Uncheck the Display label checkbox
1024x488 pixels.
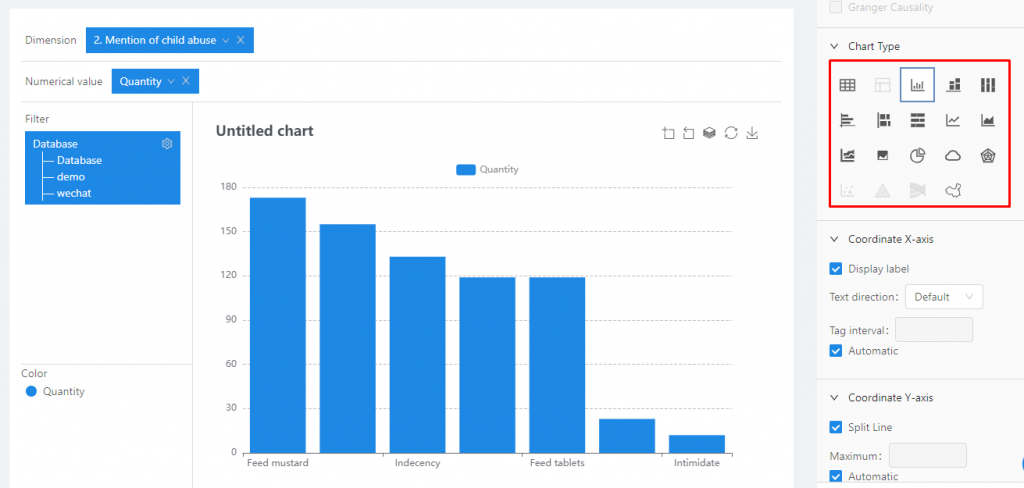(836, 269)
